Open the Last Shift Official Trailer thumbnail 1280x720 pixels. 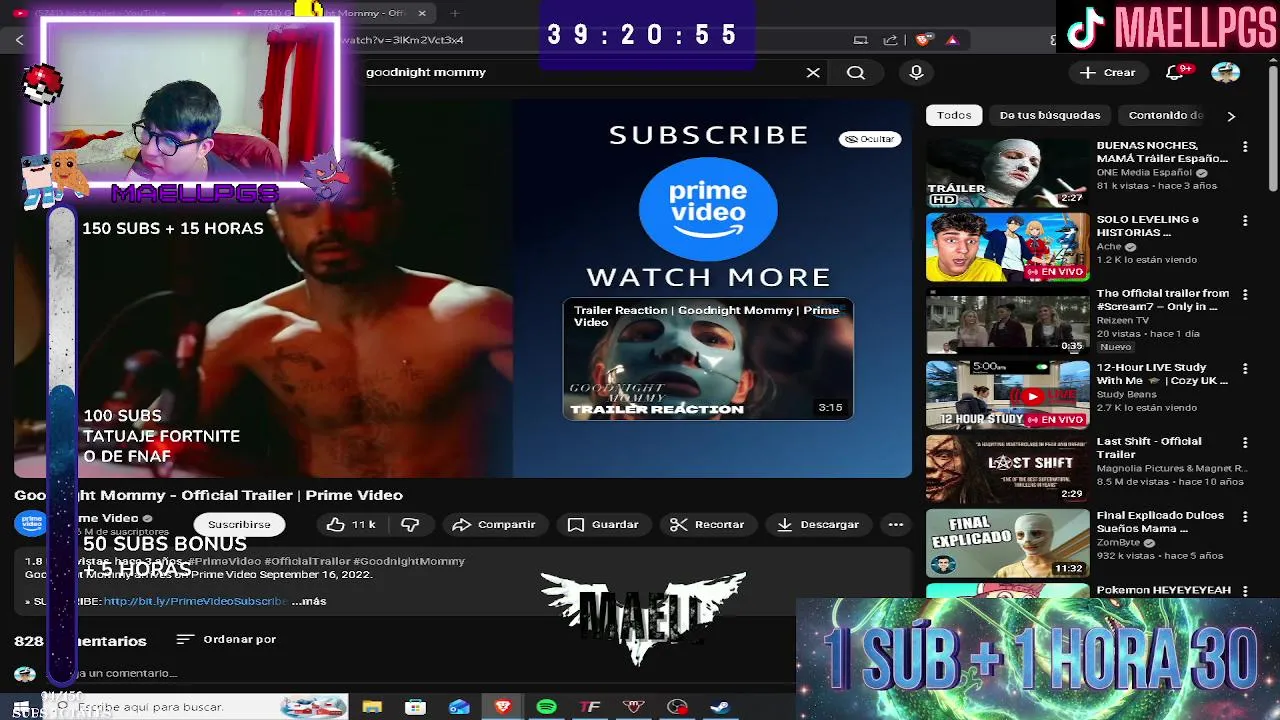(x=1007, y=469)
